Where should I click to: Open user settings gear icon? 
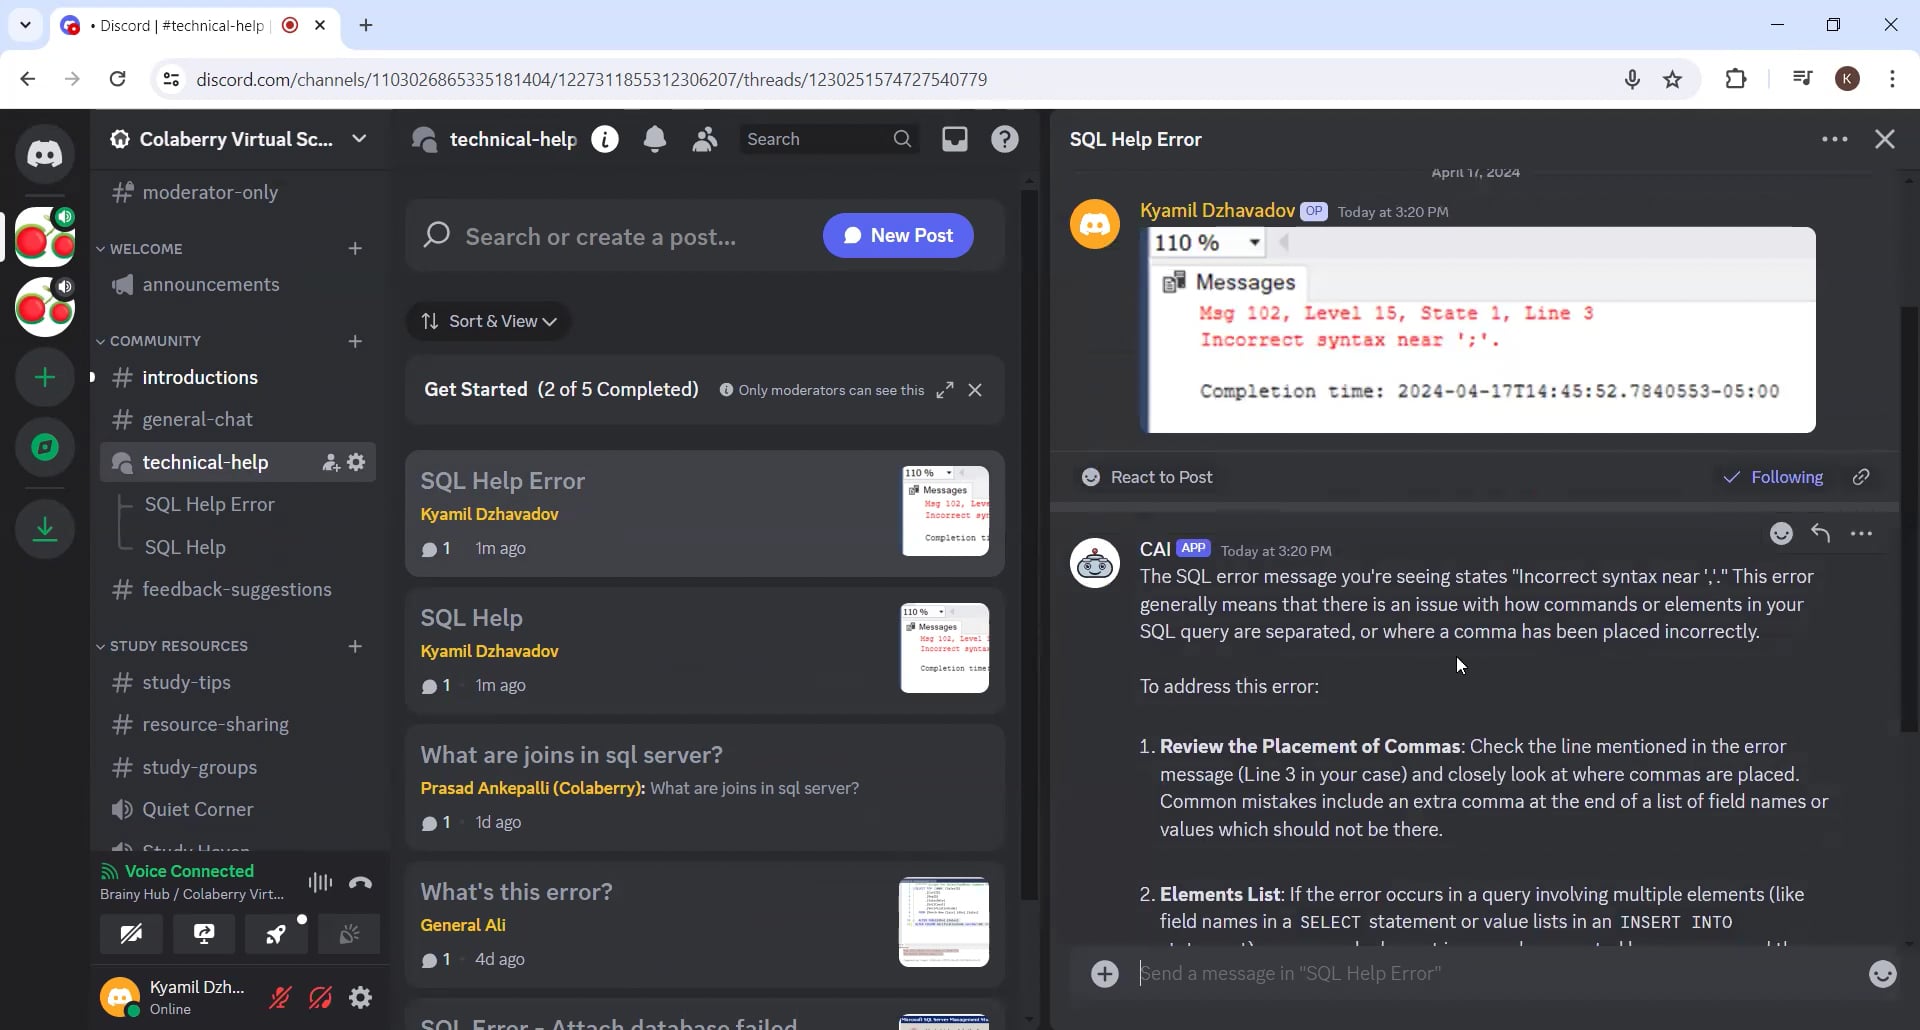point(361,997)
